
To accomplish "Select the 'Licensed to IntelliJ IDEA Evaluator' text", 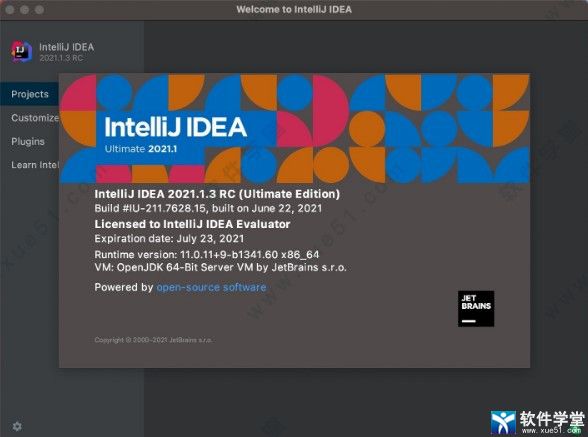I will pyautogui.click(x=192, y=224).
